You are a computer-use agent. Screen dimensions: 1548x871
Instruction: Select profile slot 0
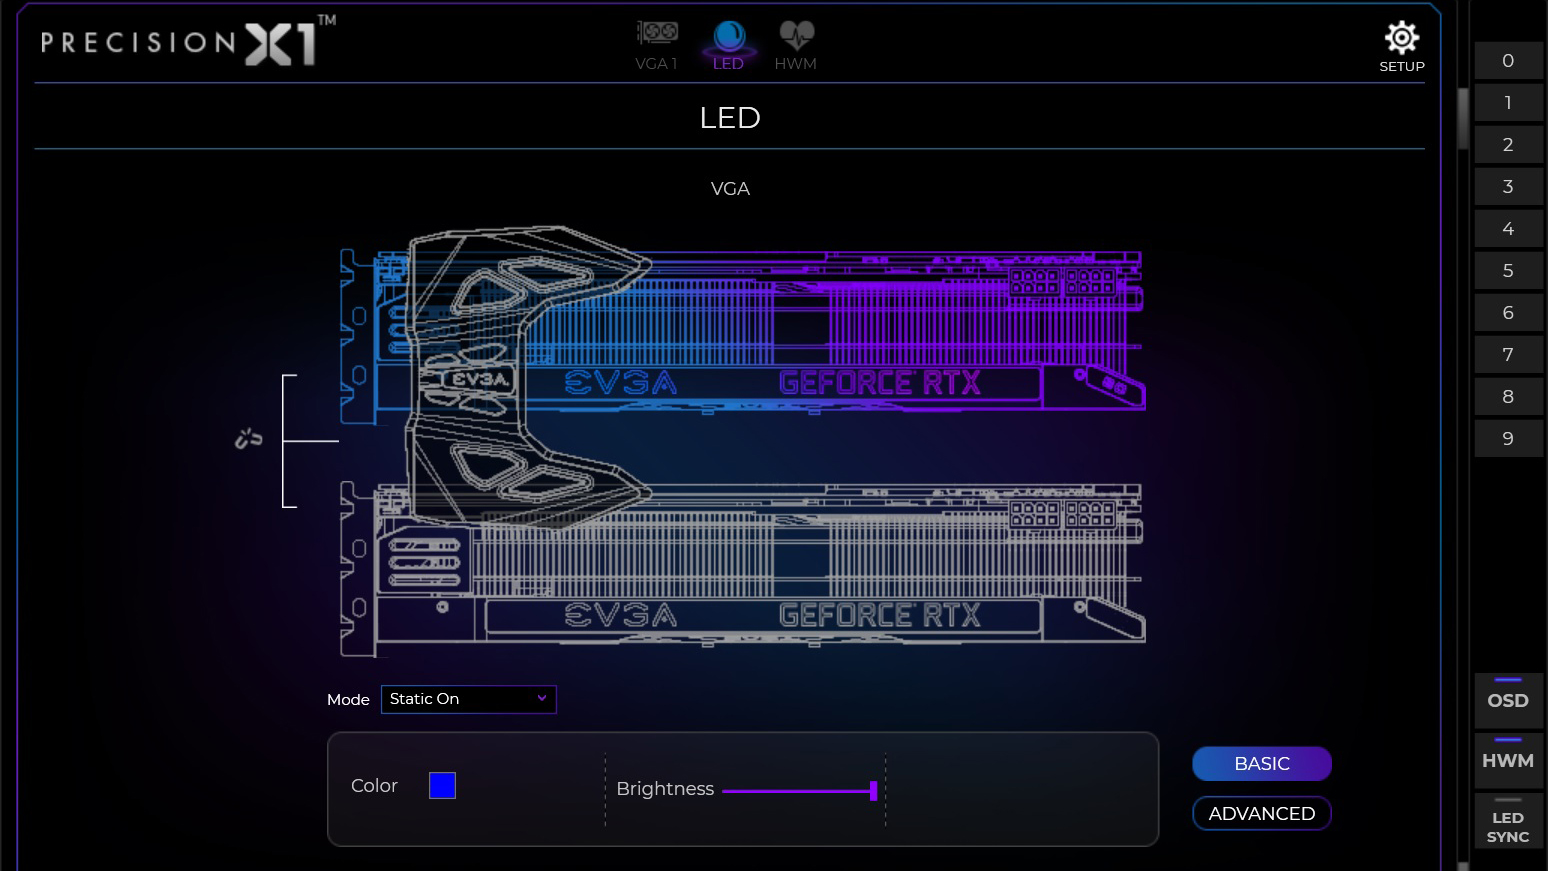(1508, 61)
